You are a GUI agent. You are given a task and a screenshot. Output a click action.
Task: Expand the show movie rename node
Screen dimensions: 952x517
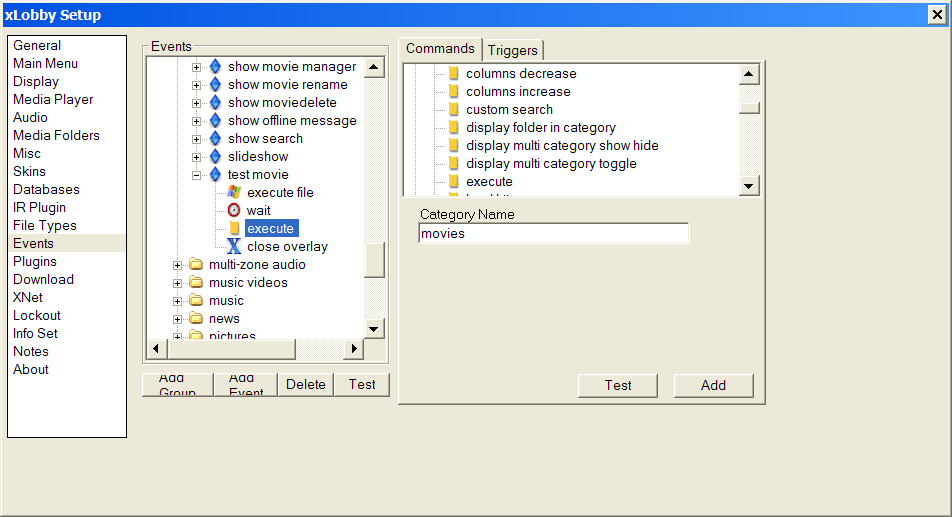coord(196,86)
